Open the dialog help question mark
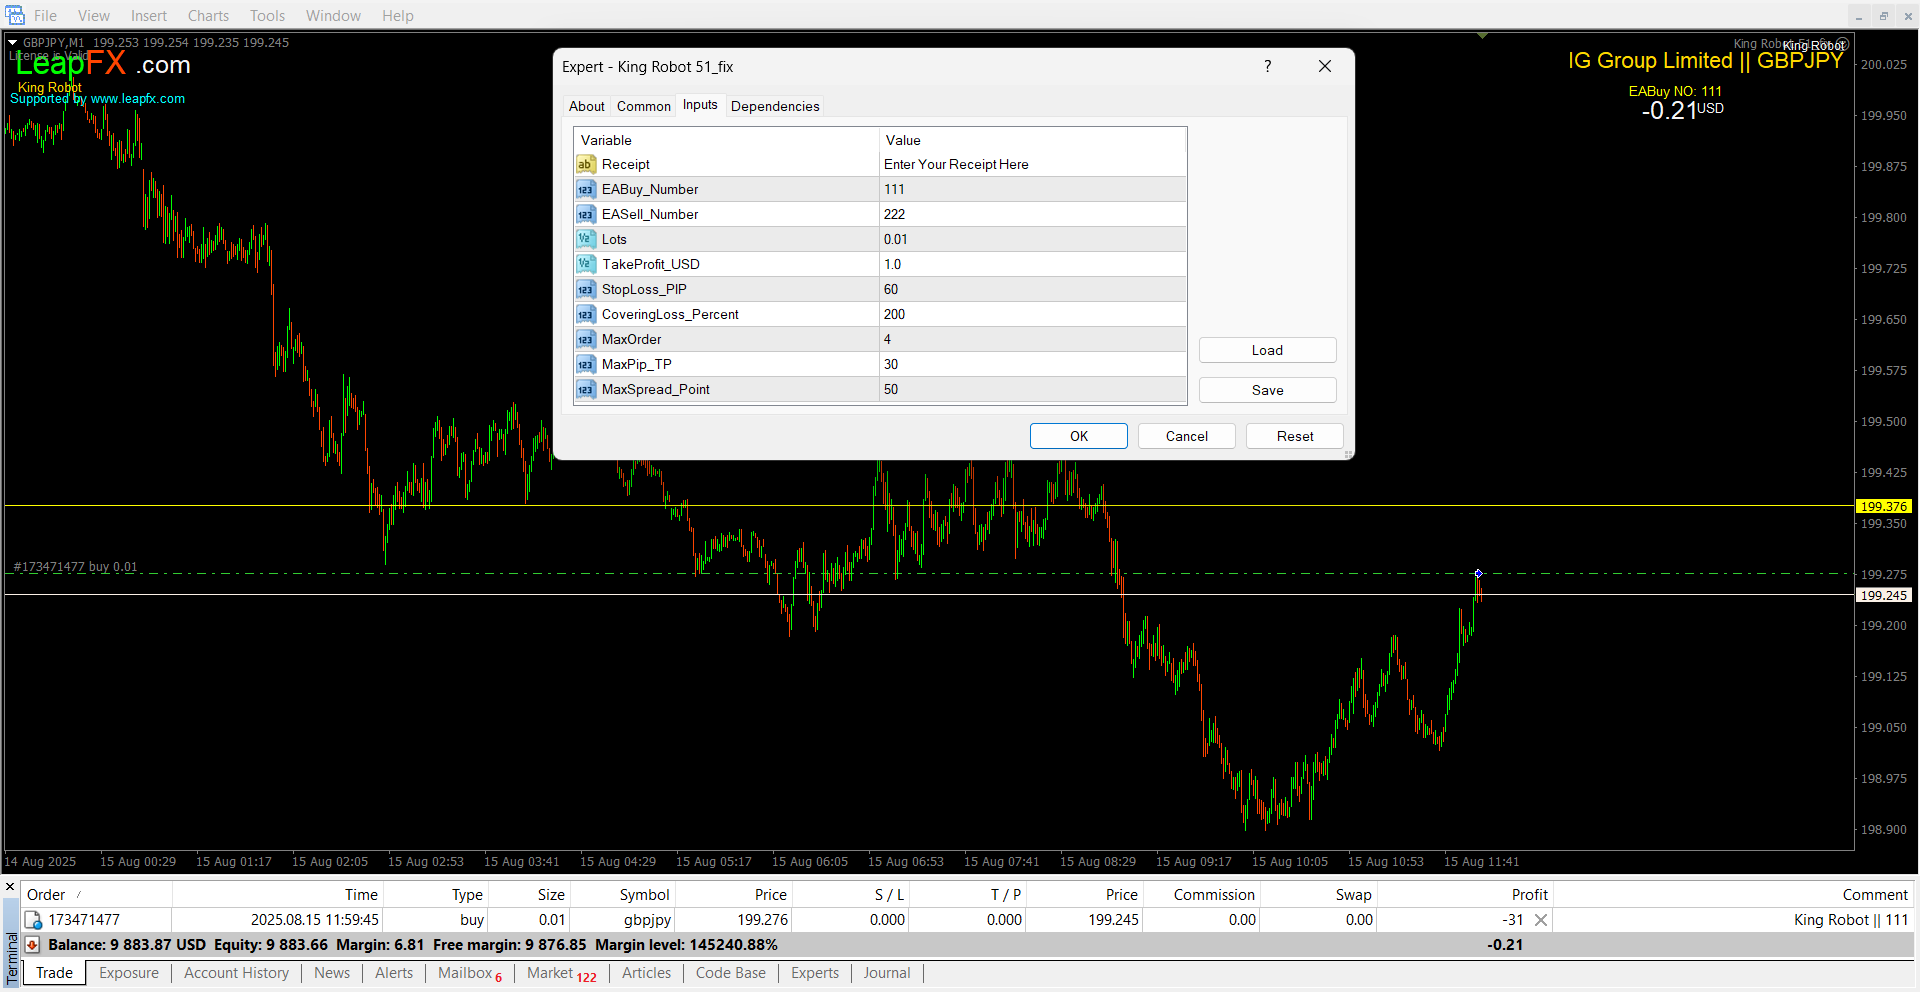Image resolution: width=1920 pixels, height=992 pixels. 1267,67
